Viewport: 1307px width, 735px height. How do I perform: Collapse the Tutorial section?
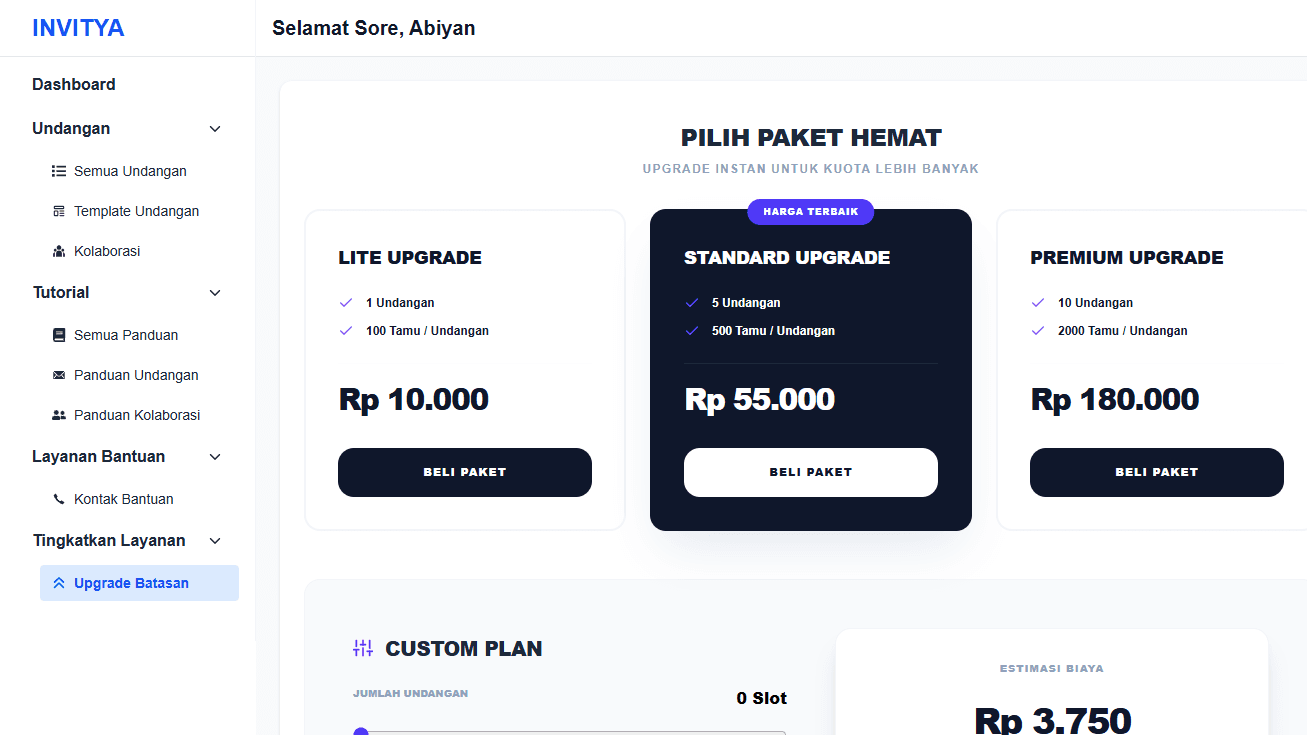tap(215, 293)
